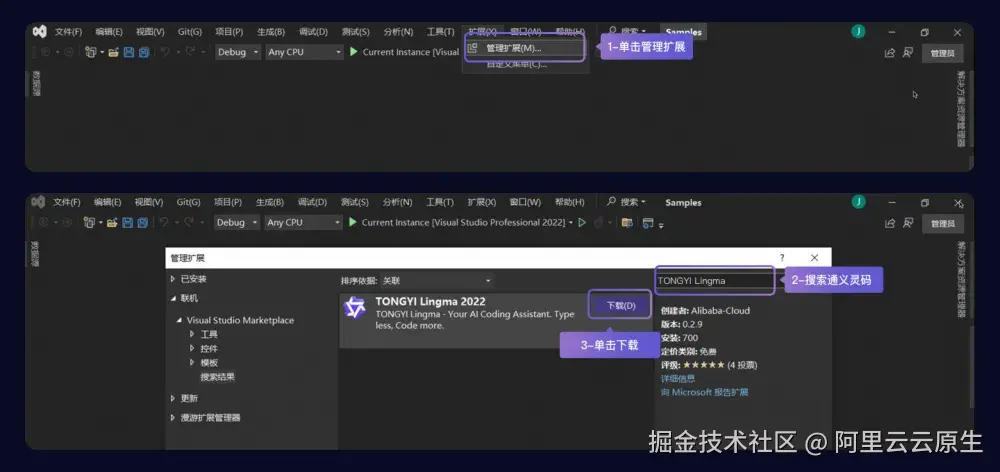Viewport: 1000px width, 472px height.
Task: Click account avatar J in upper window
Action: [x=858, y=32]
